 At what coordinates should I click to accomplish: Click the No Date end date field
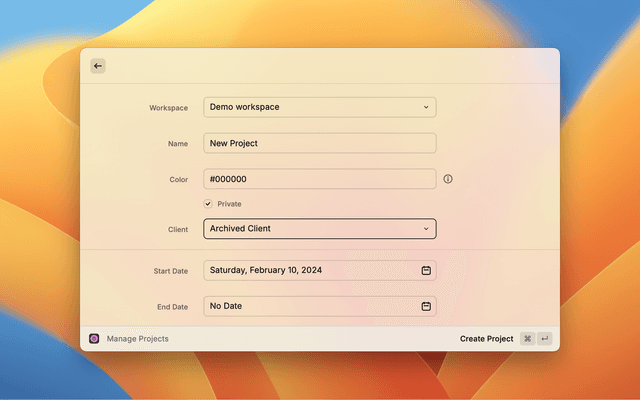coord(310,306)
